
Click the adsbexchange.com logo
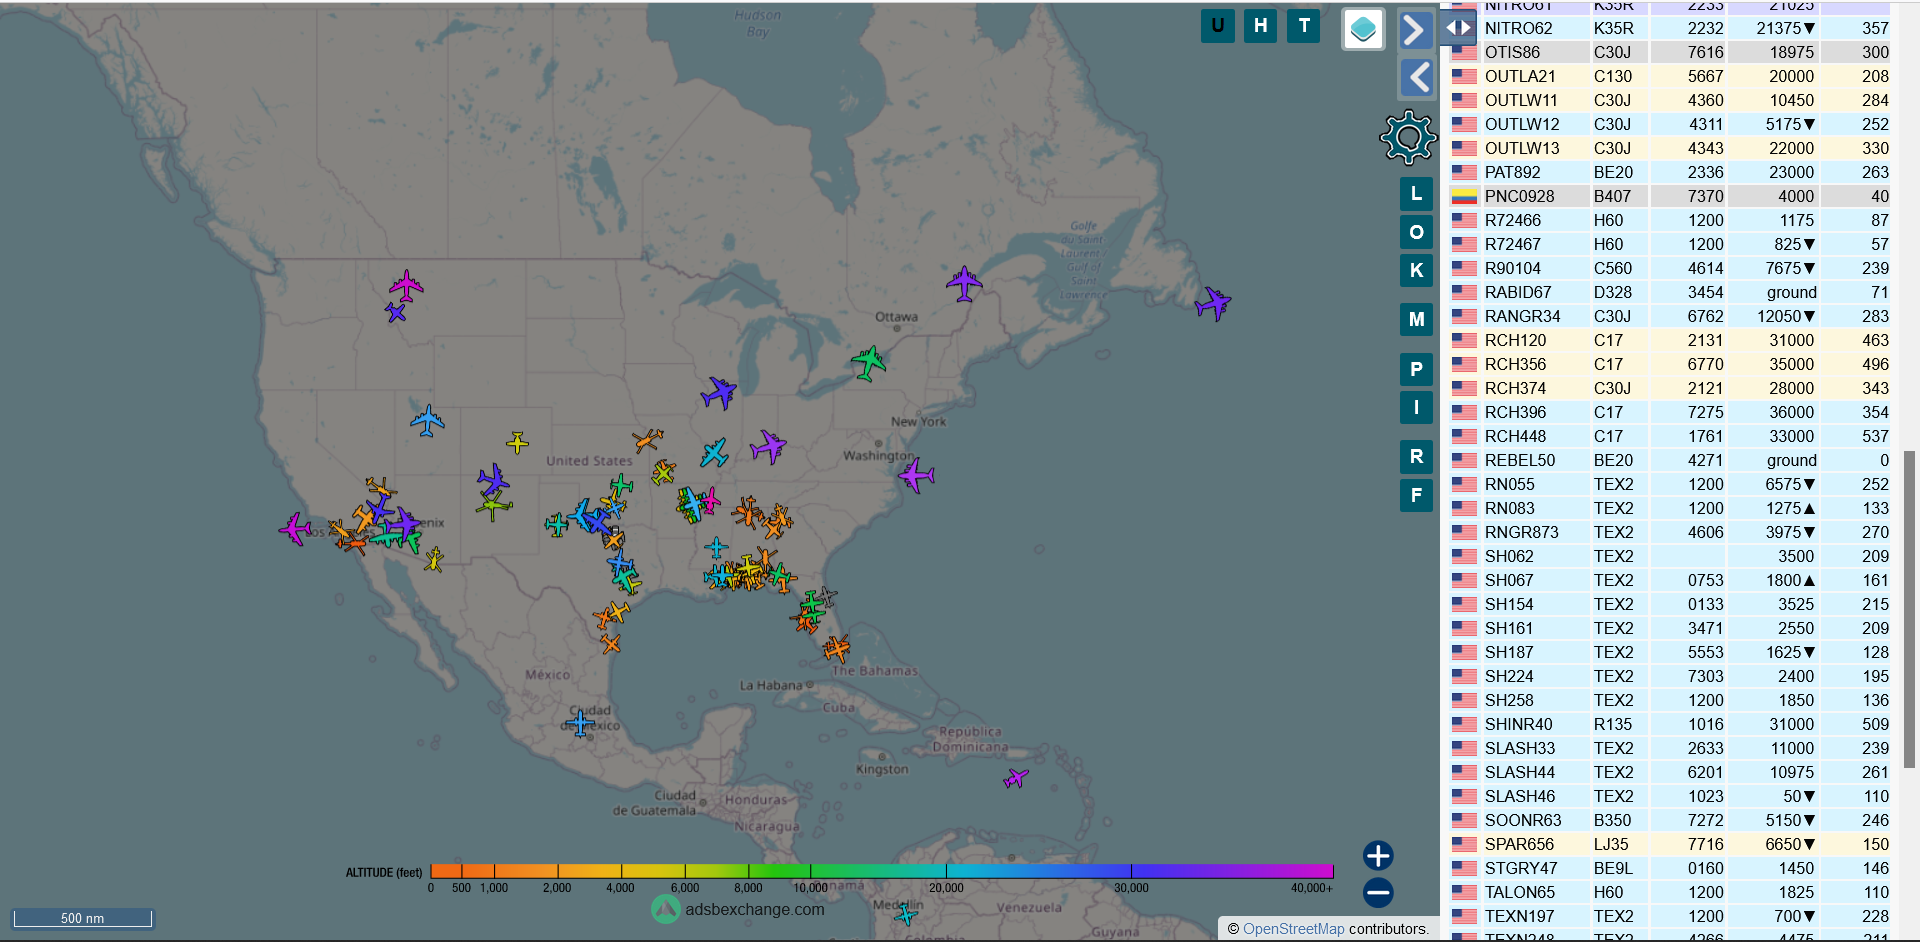738,909
